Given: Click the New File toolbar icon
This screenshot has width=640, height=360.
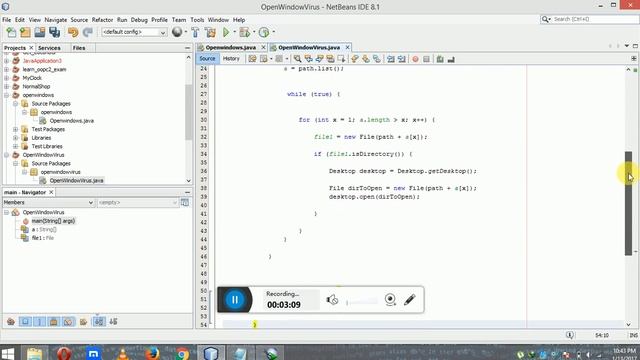Looking at the screenshot, I should pos(11,32).
